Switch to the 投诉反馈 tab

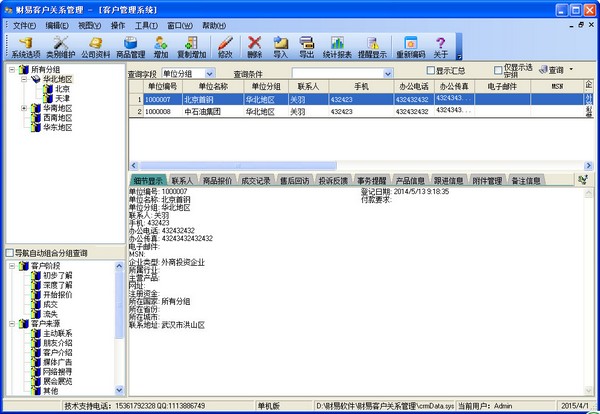333,180
